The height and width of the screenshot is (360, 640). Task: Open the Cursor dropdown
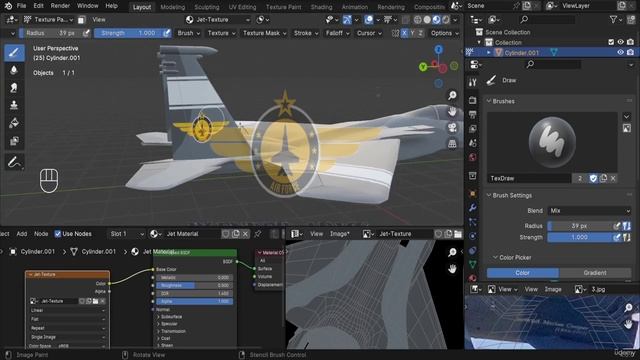pos(369,33)
